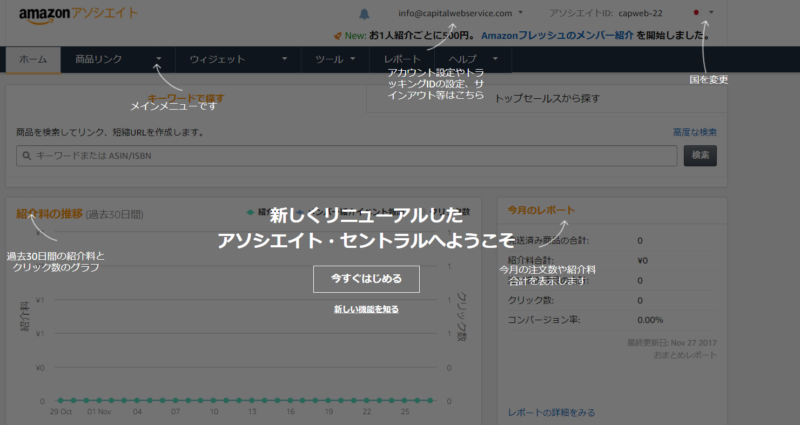Switch to the キーワードで探す tab
800x425 pixels.
(186, 98)
